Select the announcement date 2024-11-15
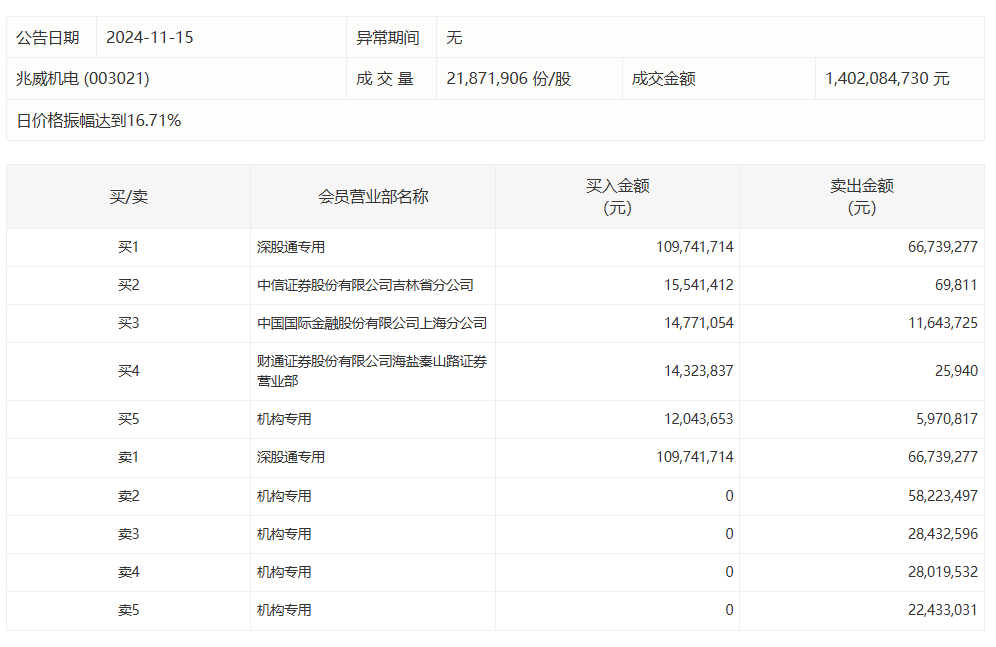 click(x=149, y=37)
